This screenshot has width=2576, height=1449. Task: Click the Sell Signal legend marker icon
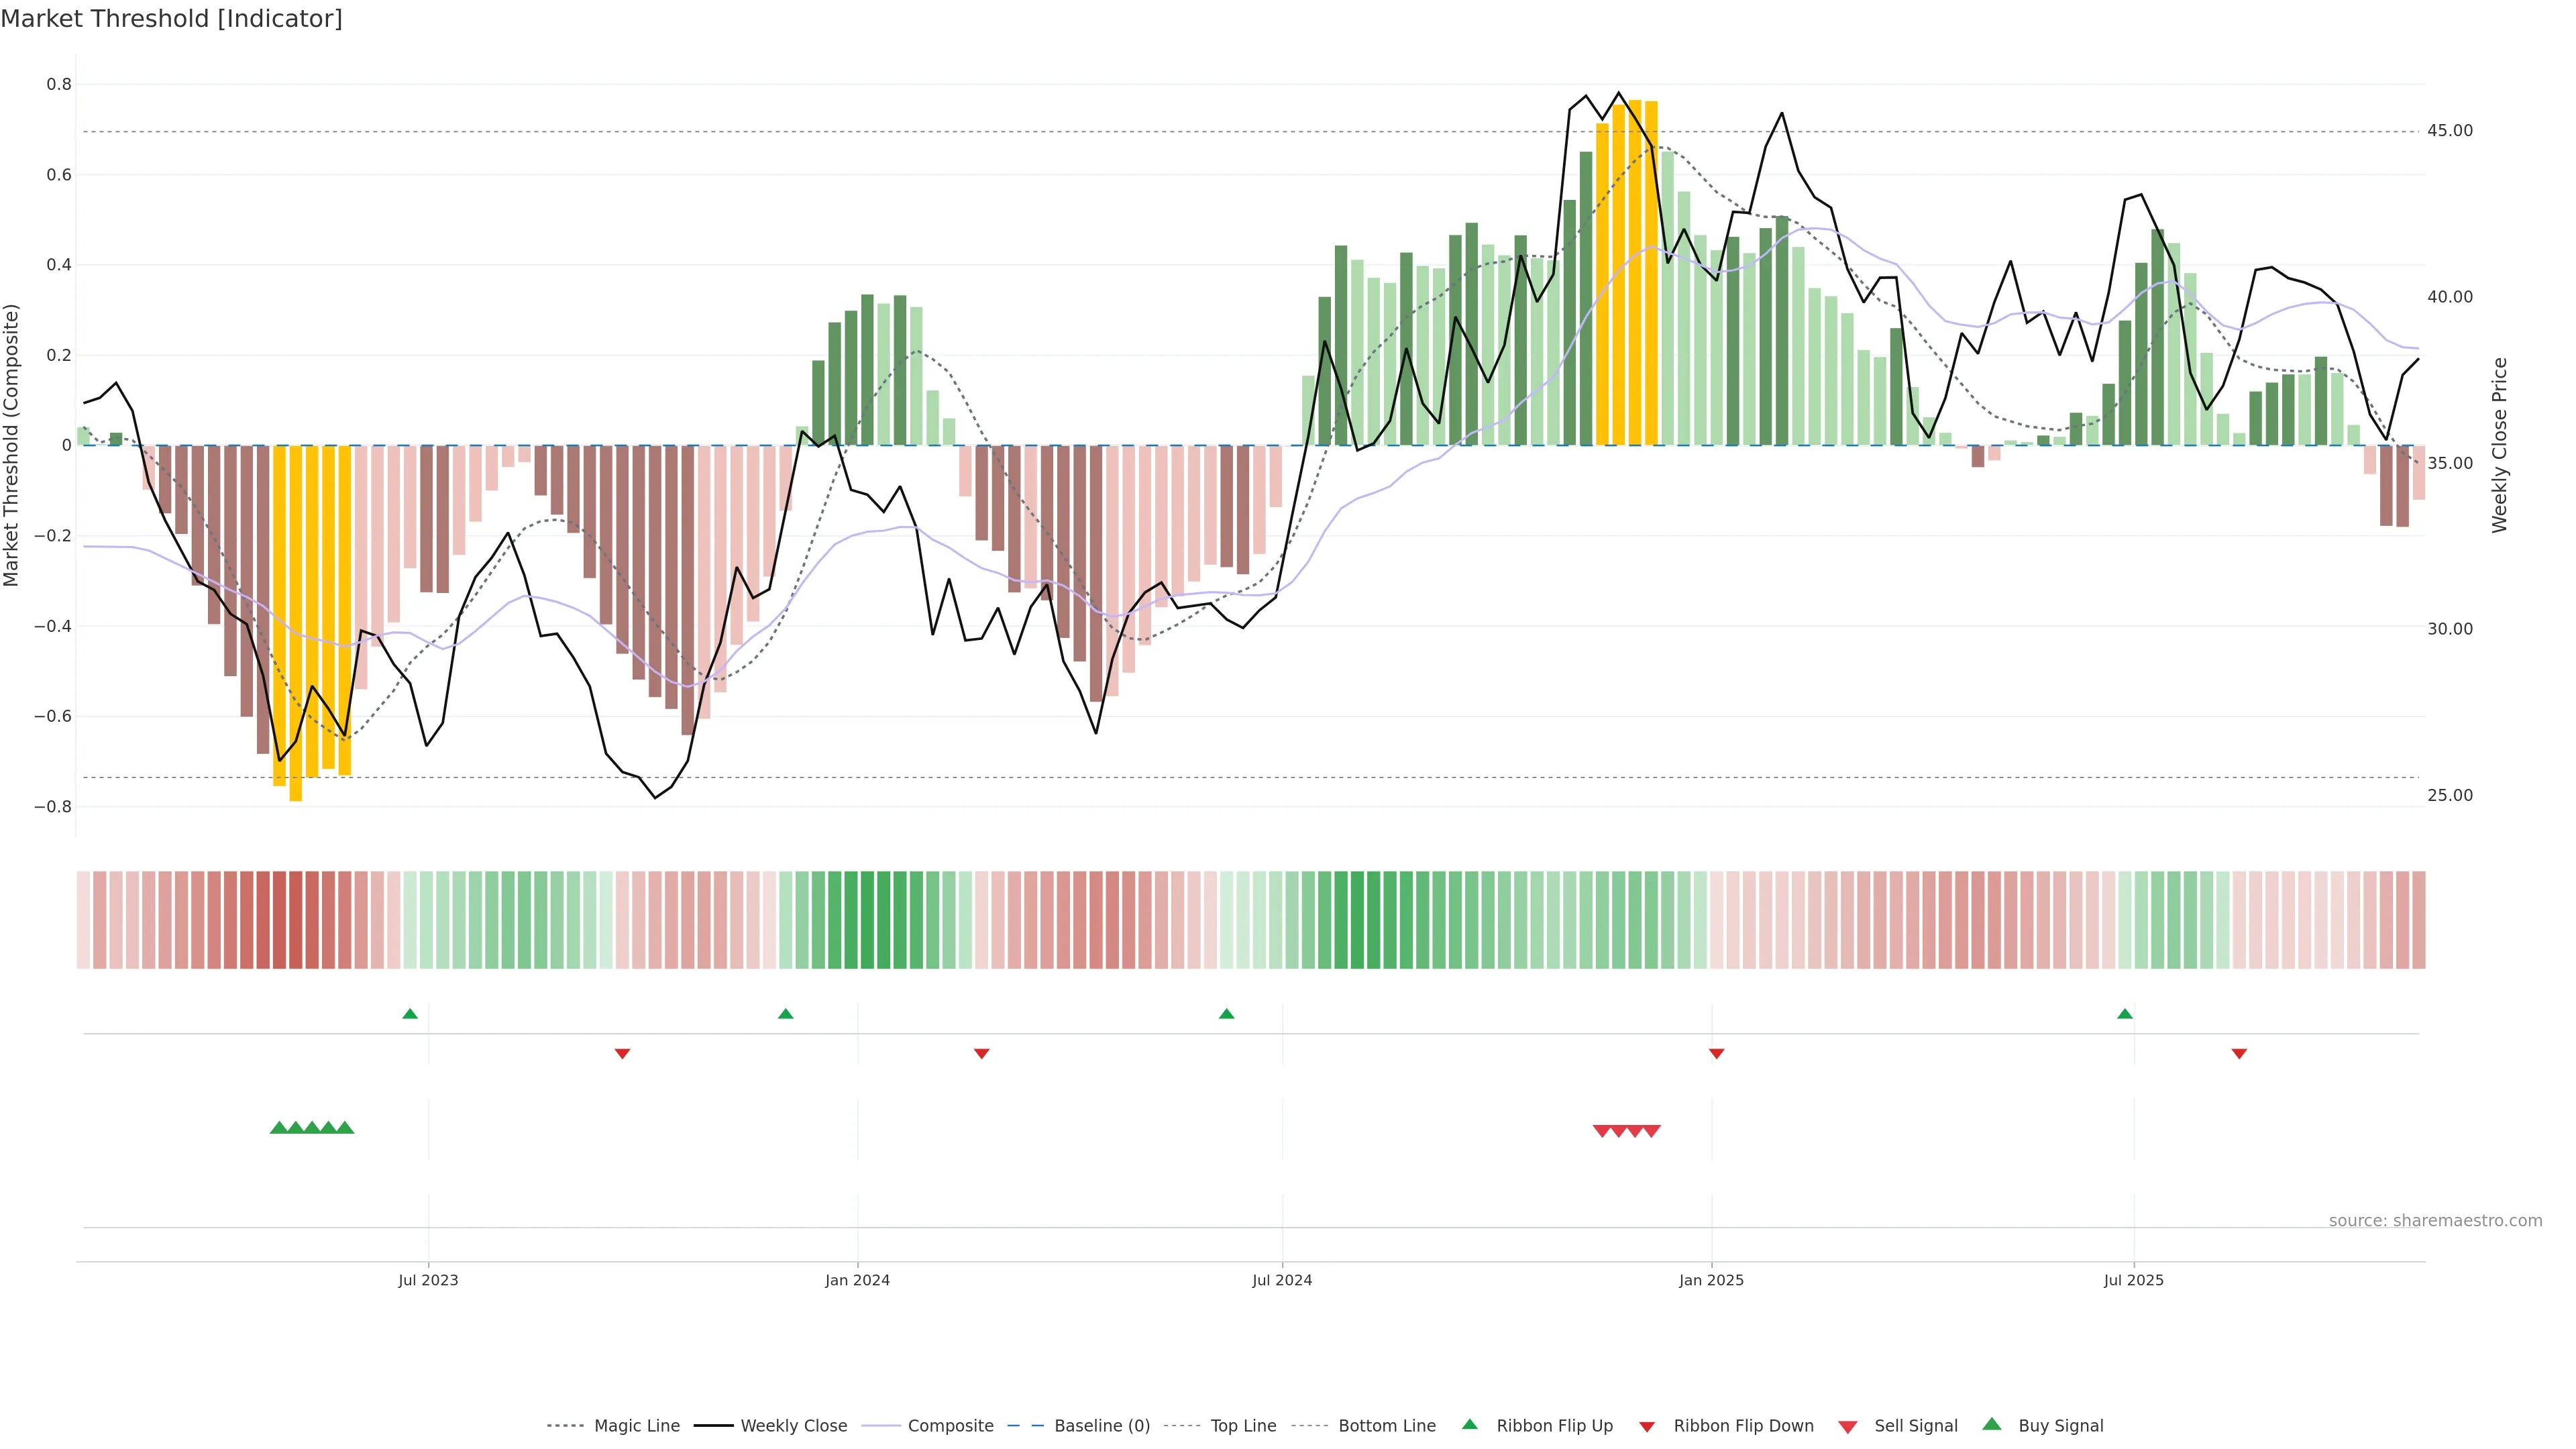click(1847, 1427)
